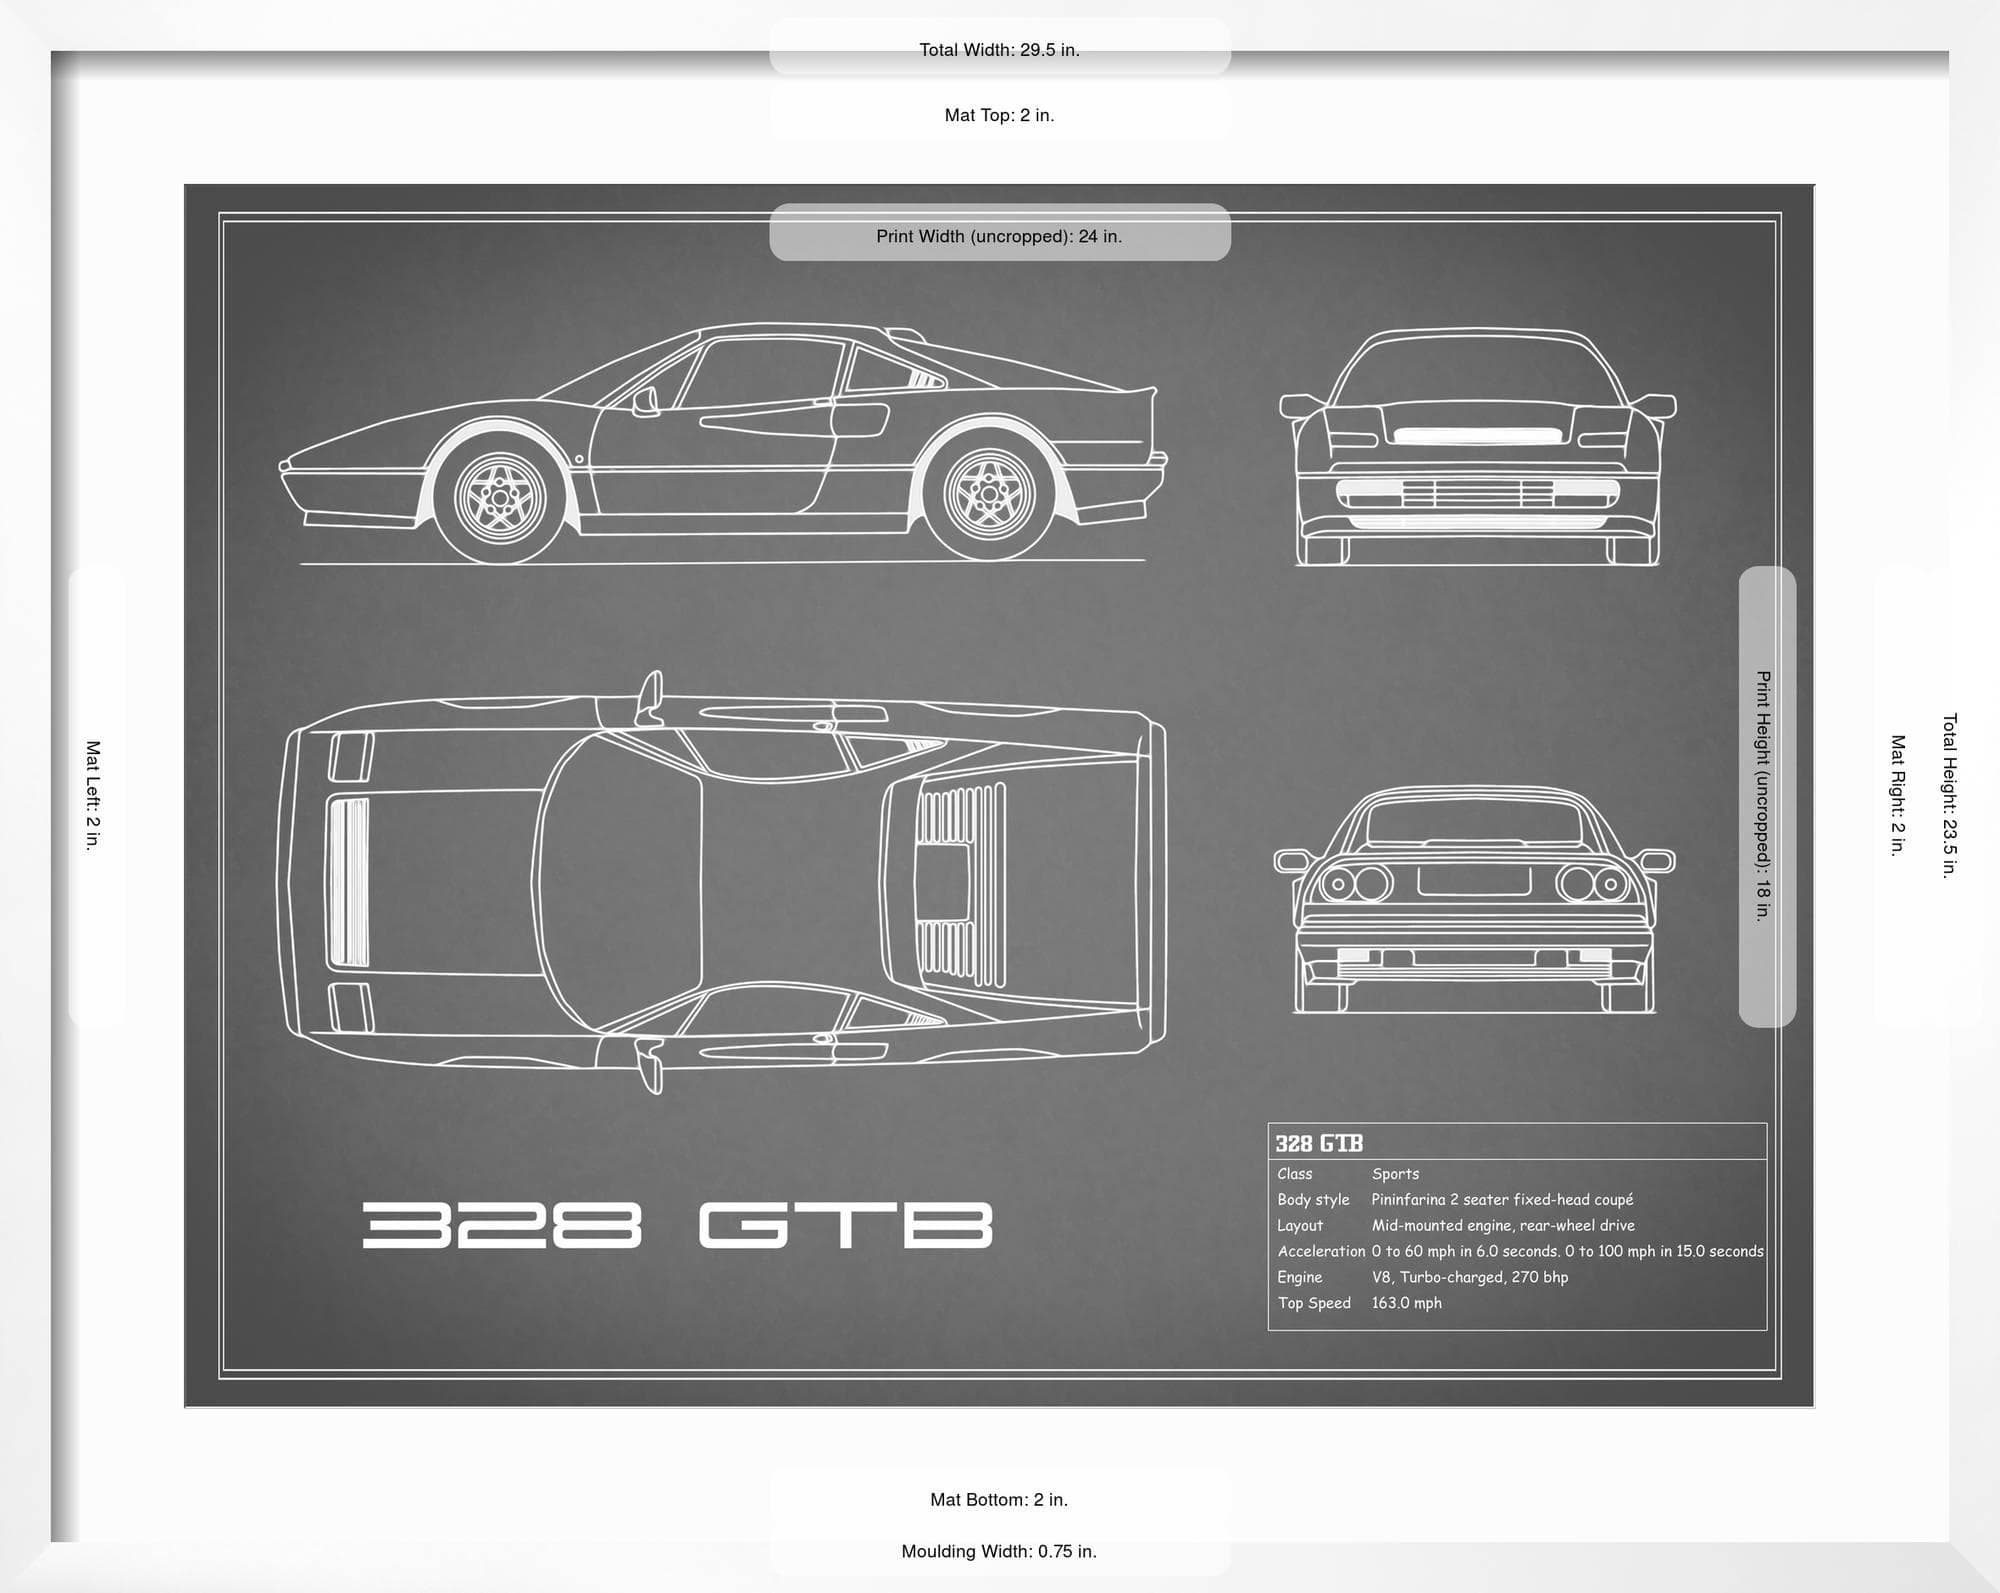This screenshot has width=2000, height=1593.
Task: Click the 'Top Speed' row label
Action: pos(1314,1303)
